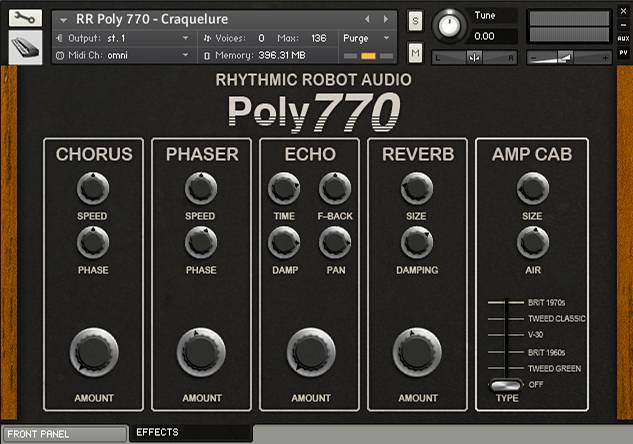Select V-30 cabinet type
Screen dimensions: 633x444
pyautogui.click(x=535, y=335)
